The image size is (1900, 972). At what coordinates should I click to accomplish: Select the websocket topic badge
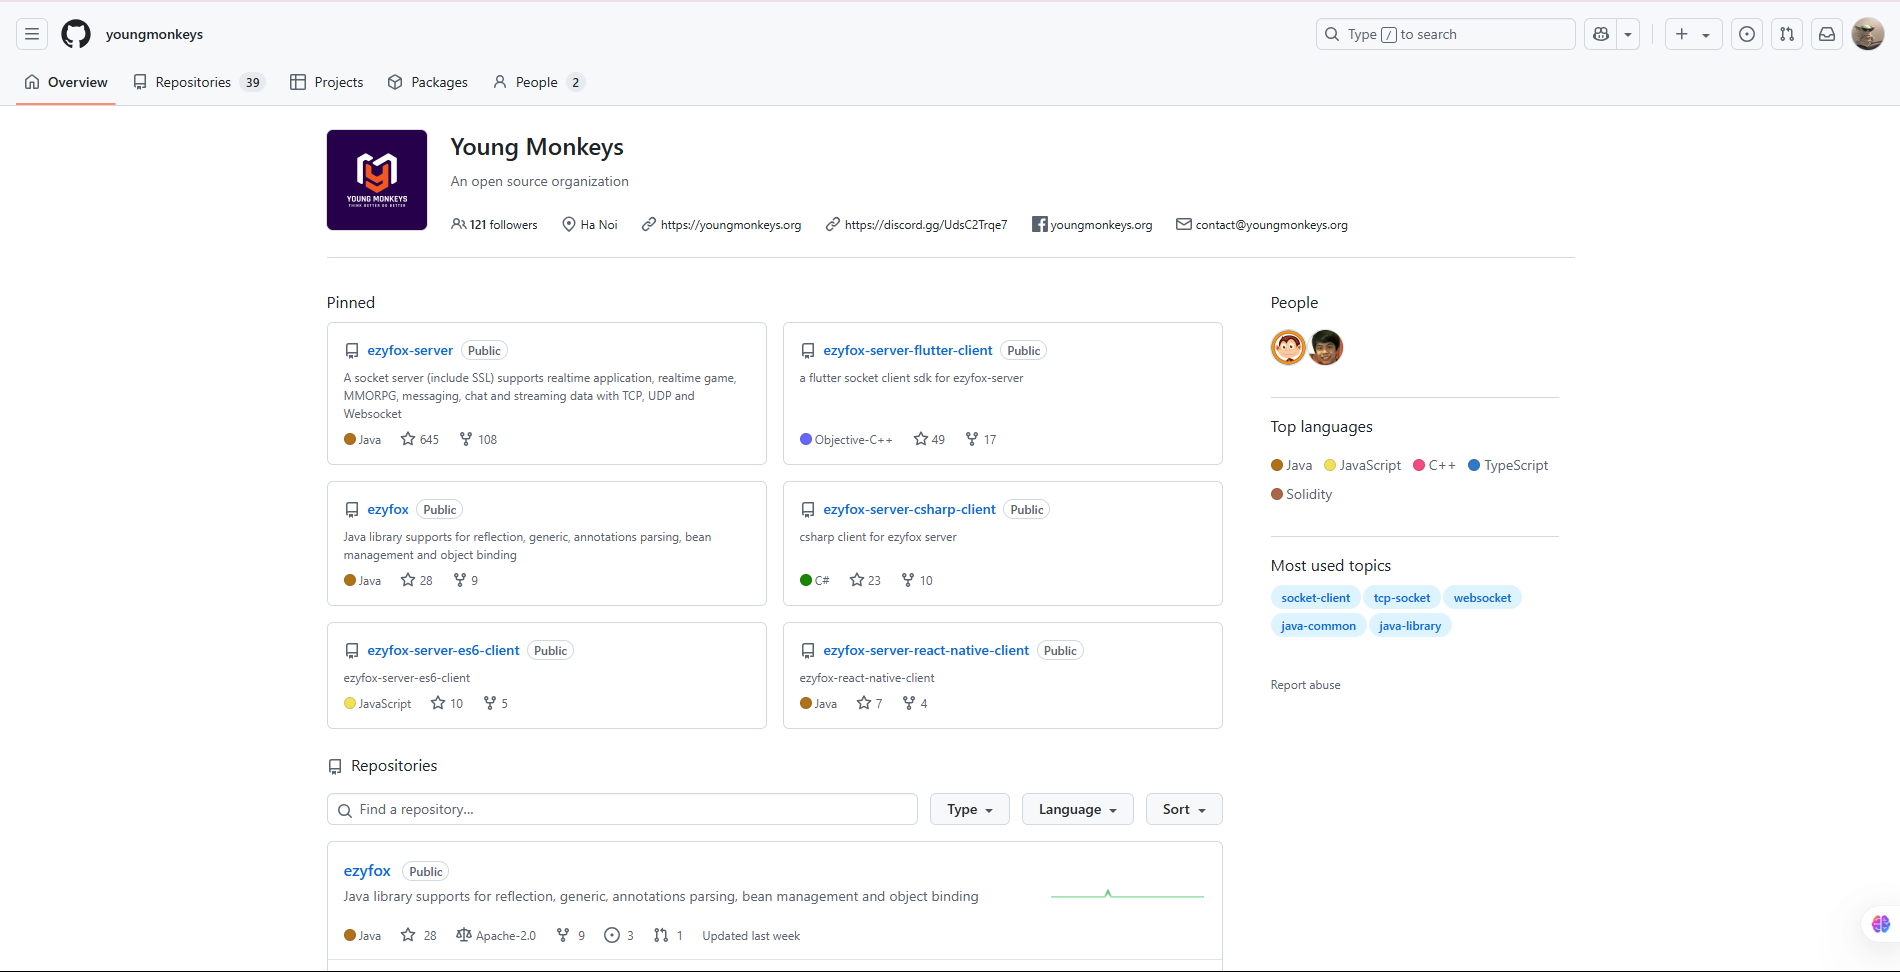[1482, 597]
